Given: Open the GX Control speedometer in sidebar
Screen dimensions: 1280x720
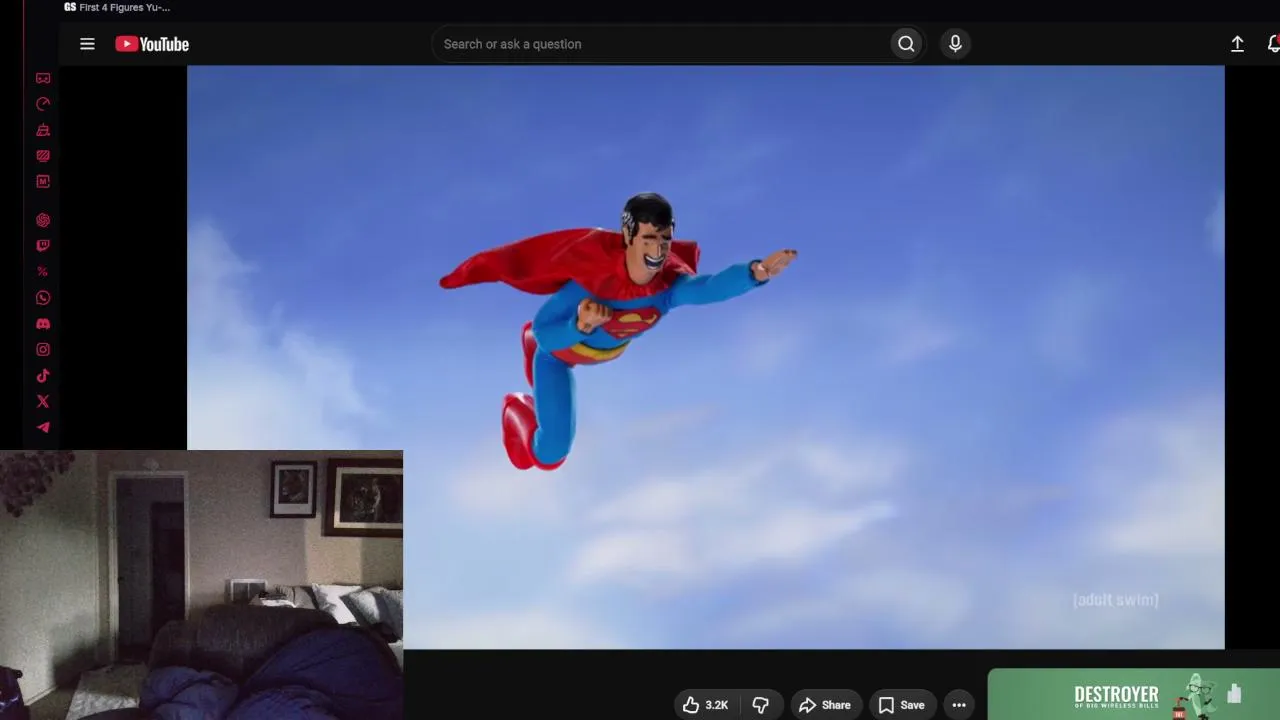Looking at the screenshot, I should (43, 104).
